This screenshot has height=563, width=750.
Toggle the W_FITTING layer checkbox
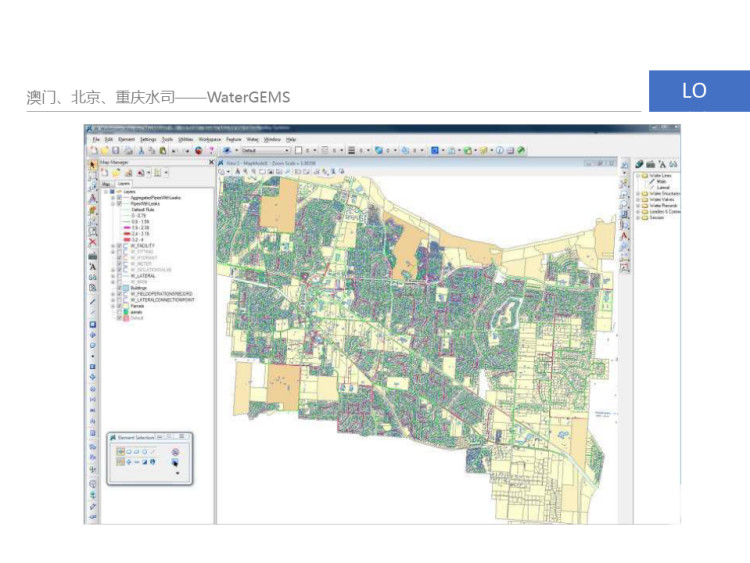click(120, 252)
